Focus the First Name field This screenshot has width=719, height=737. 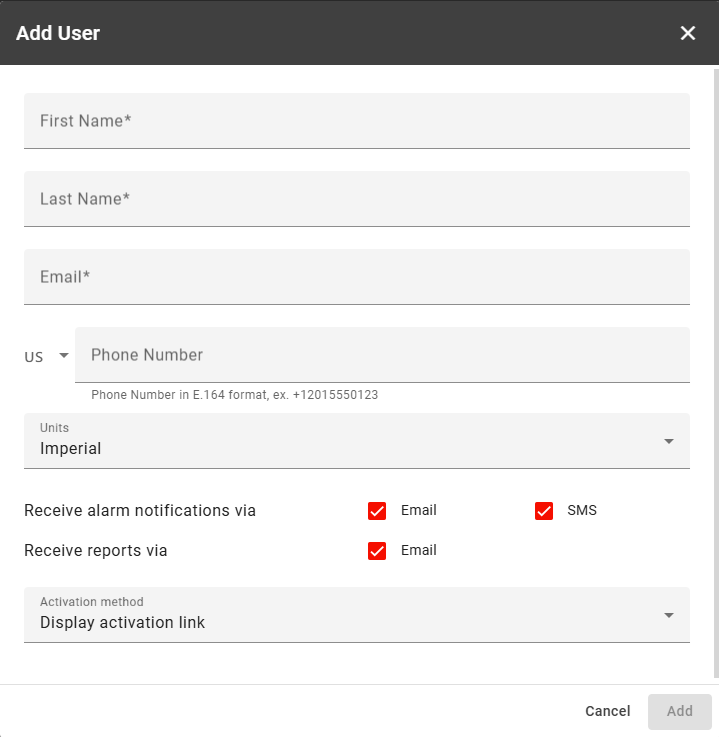point(356,121)
